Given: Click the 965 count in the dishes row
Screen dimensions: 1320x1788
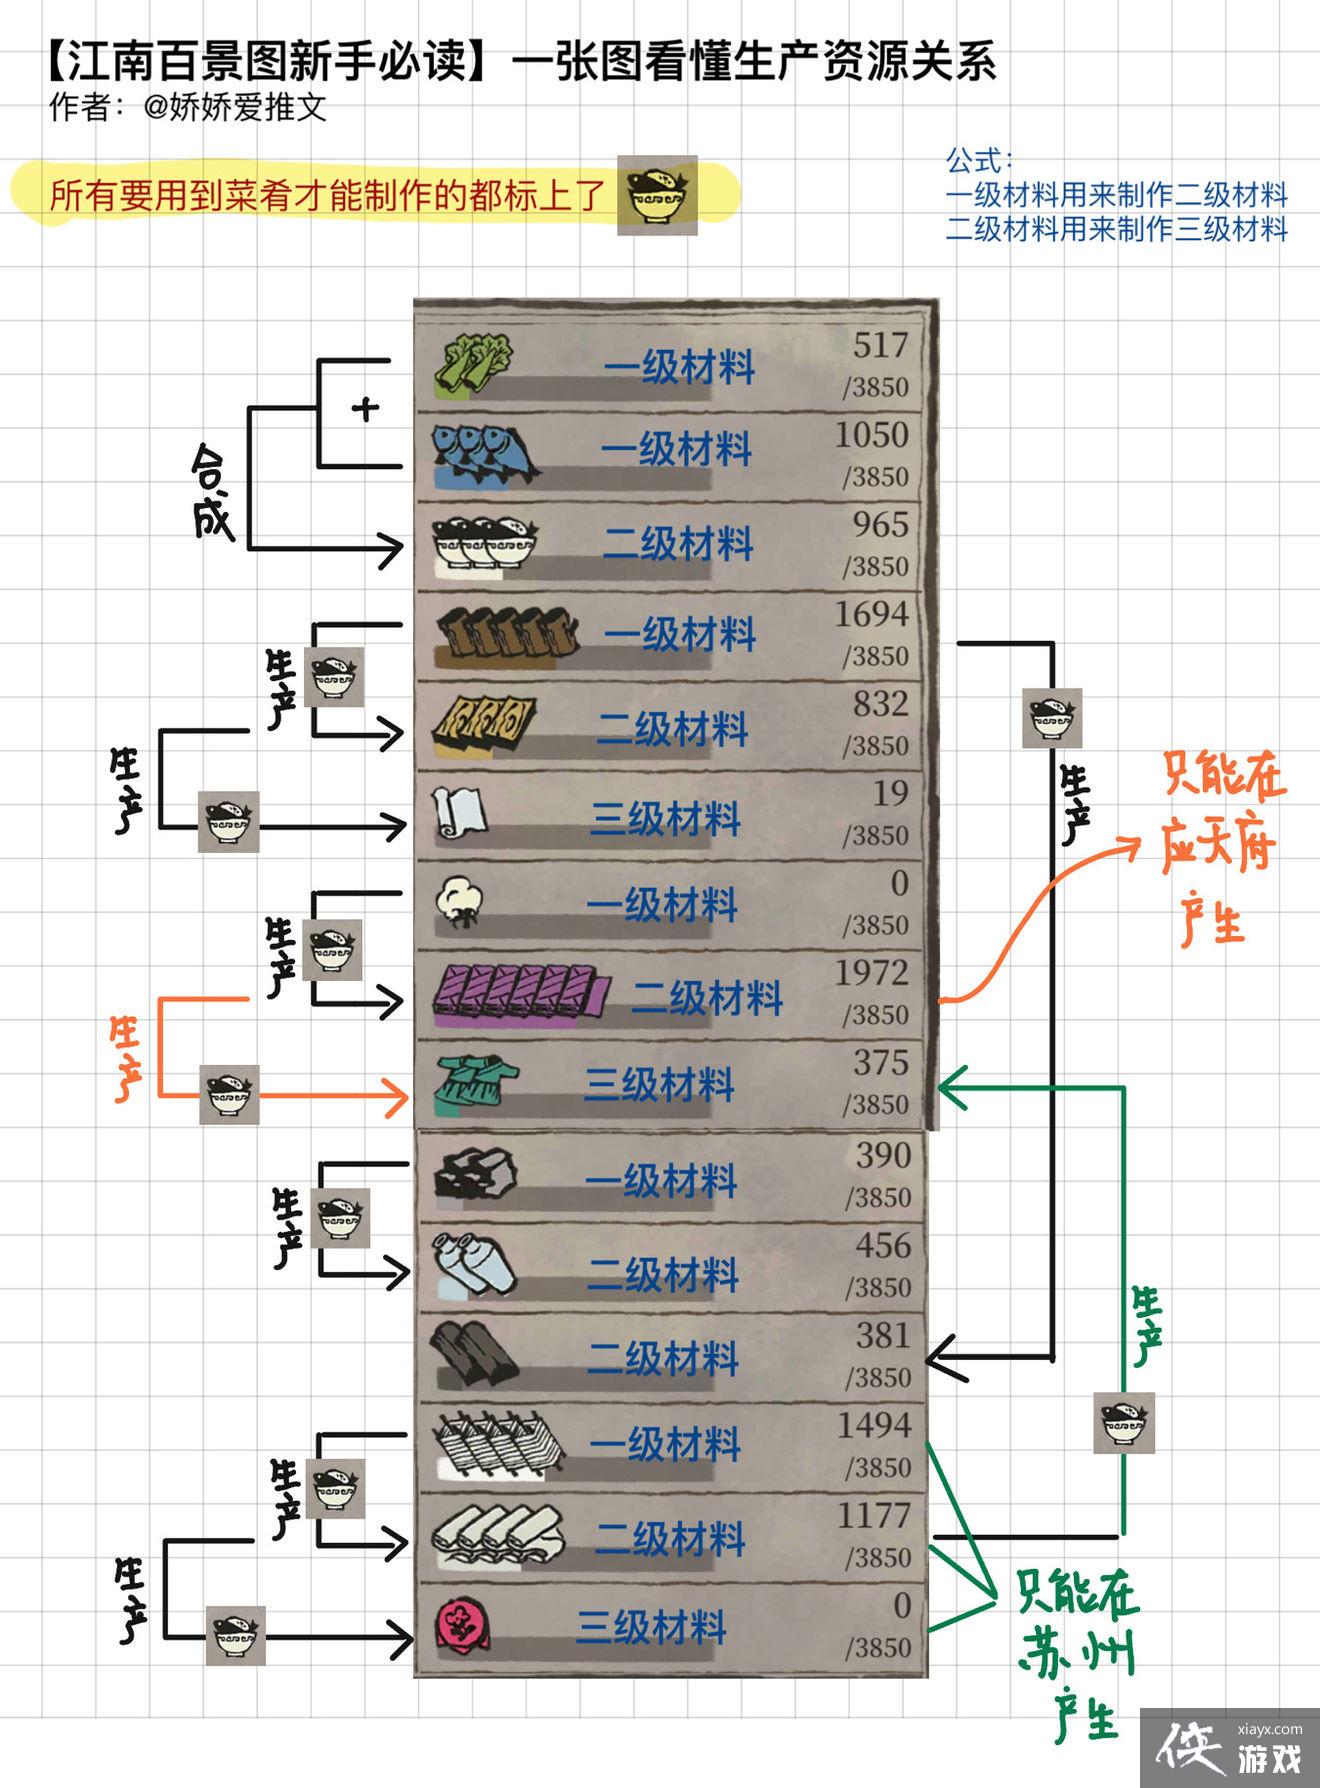Looking at the screenshot, I should coord(880,525).
